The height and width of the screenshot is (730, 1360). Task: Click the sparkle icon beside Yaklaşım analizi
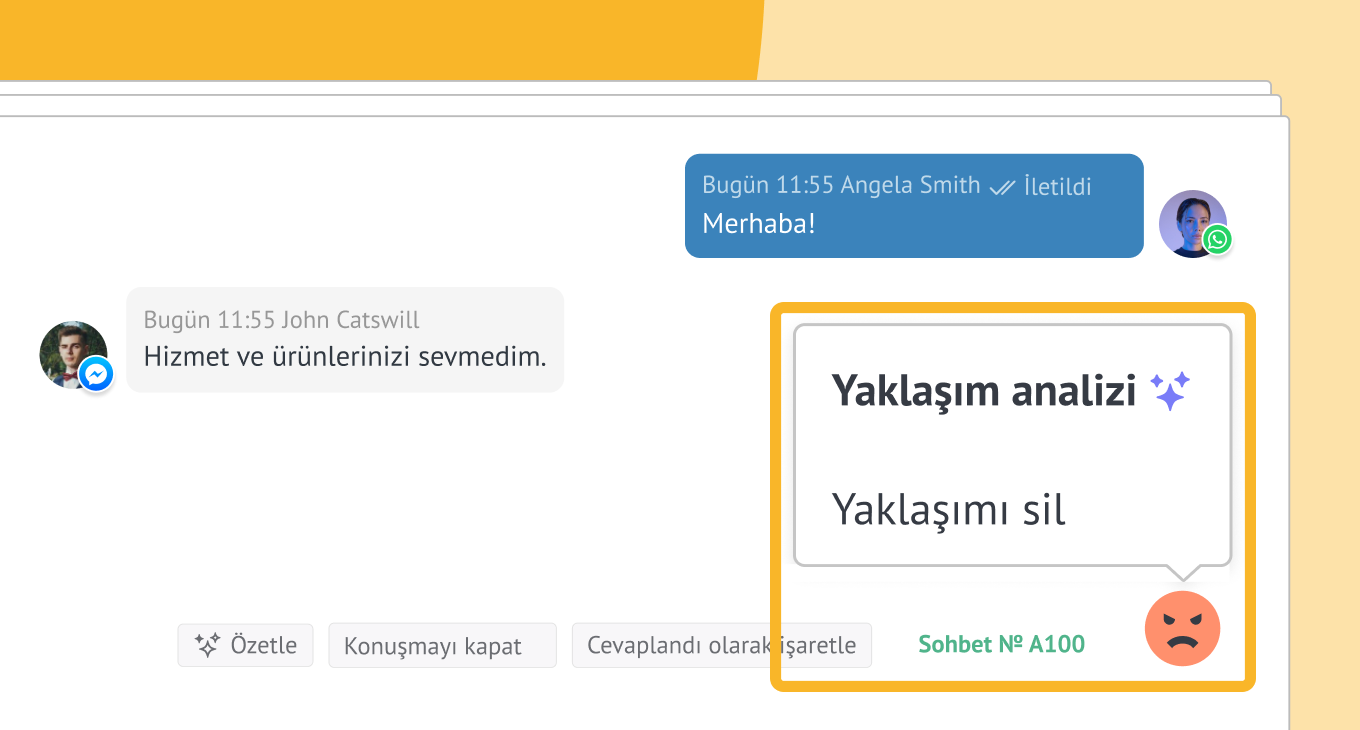click(1170, 391)
